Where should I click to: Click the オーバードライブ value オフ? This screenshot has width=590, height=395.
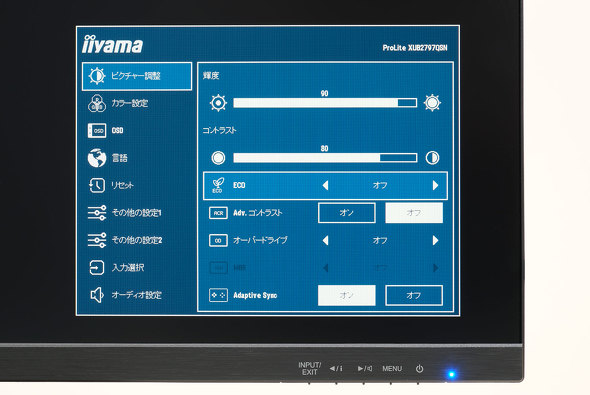380,240
